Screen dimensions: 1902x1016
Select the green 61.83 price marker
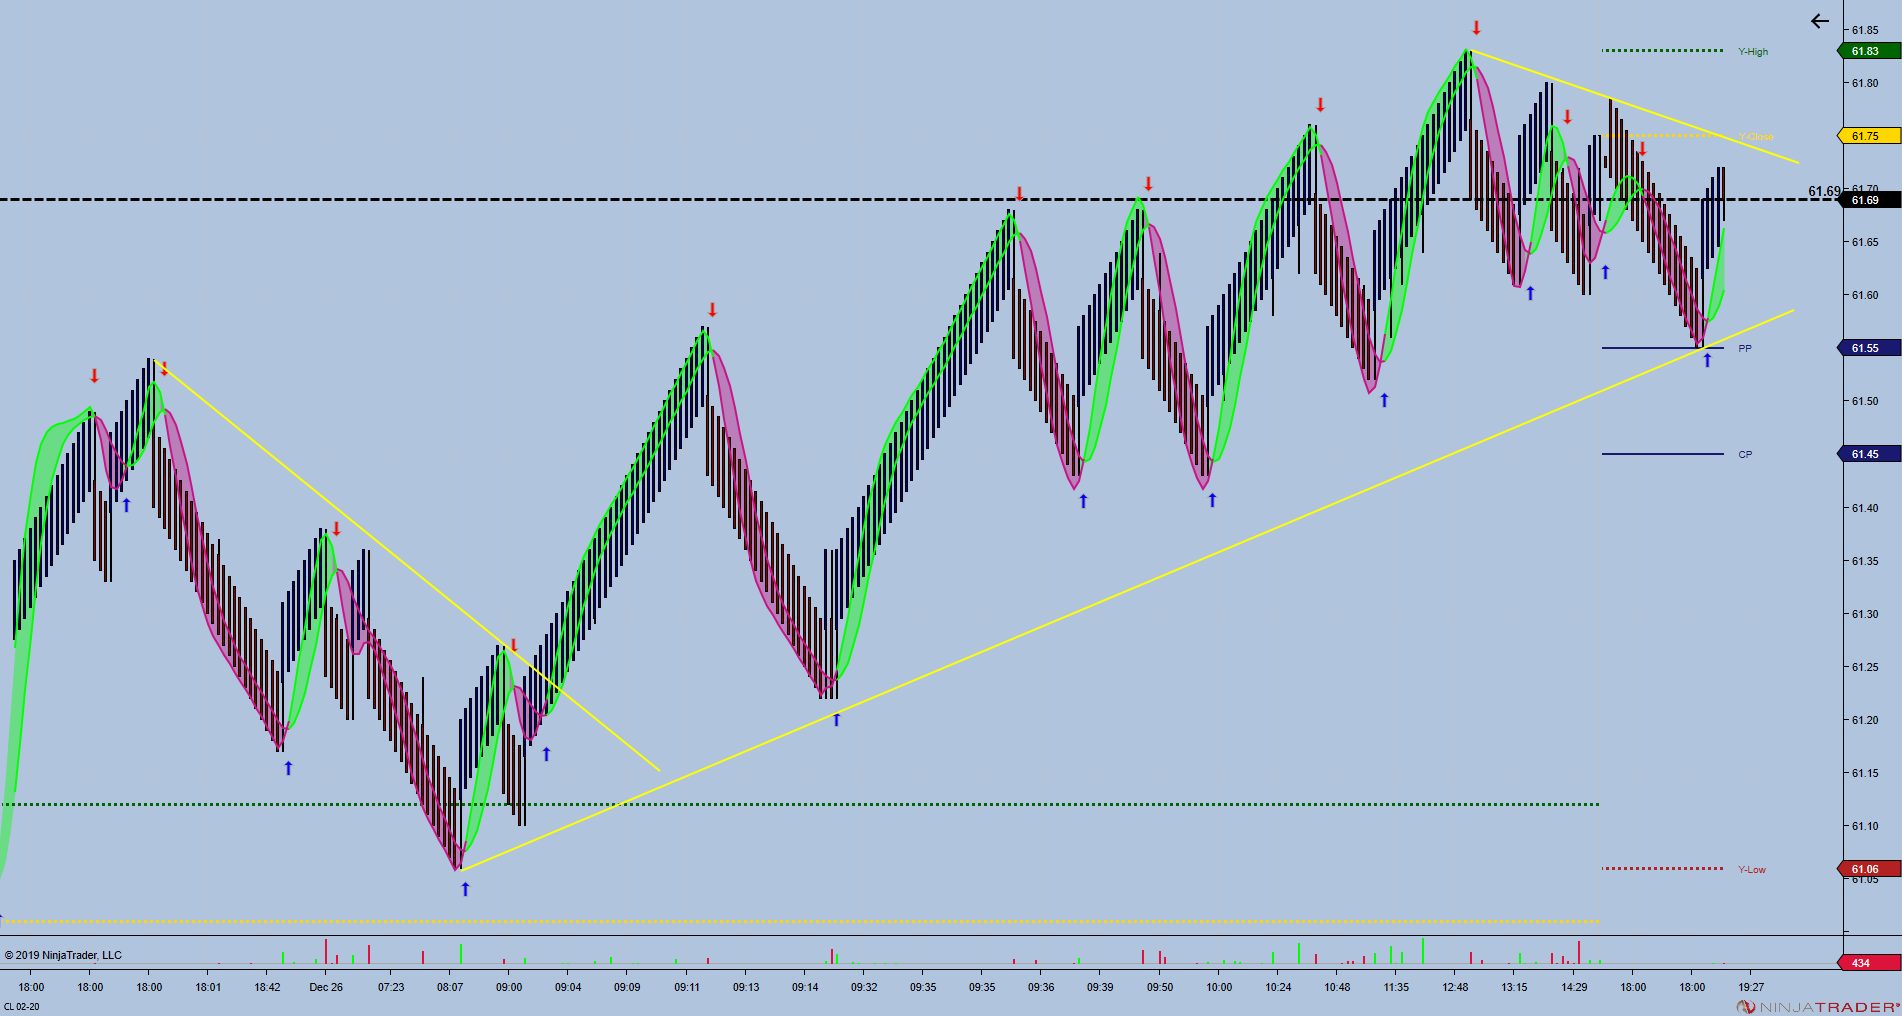[x=1869, y=51]
